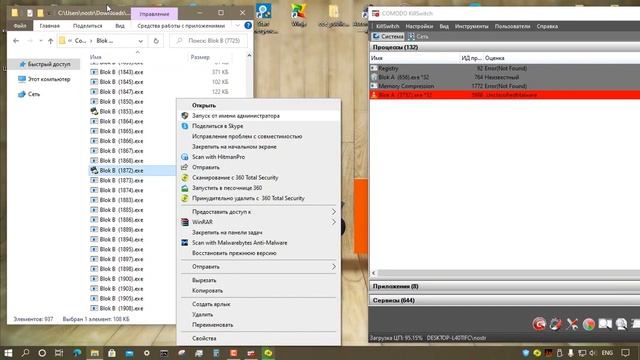Open address bar history dropdown

140,41
